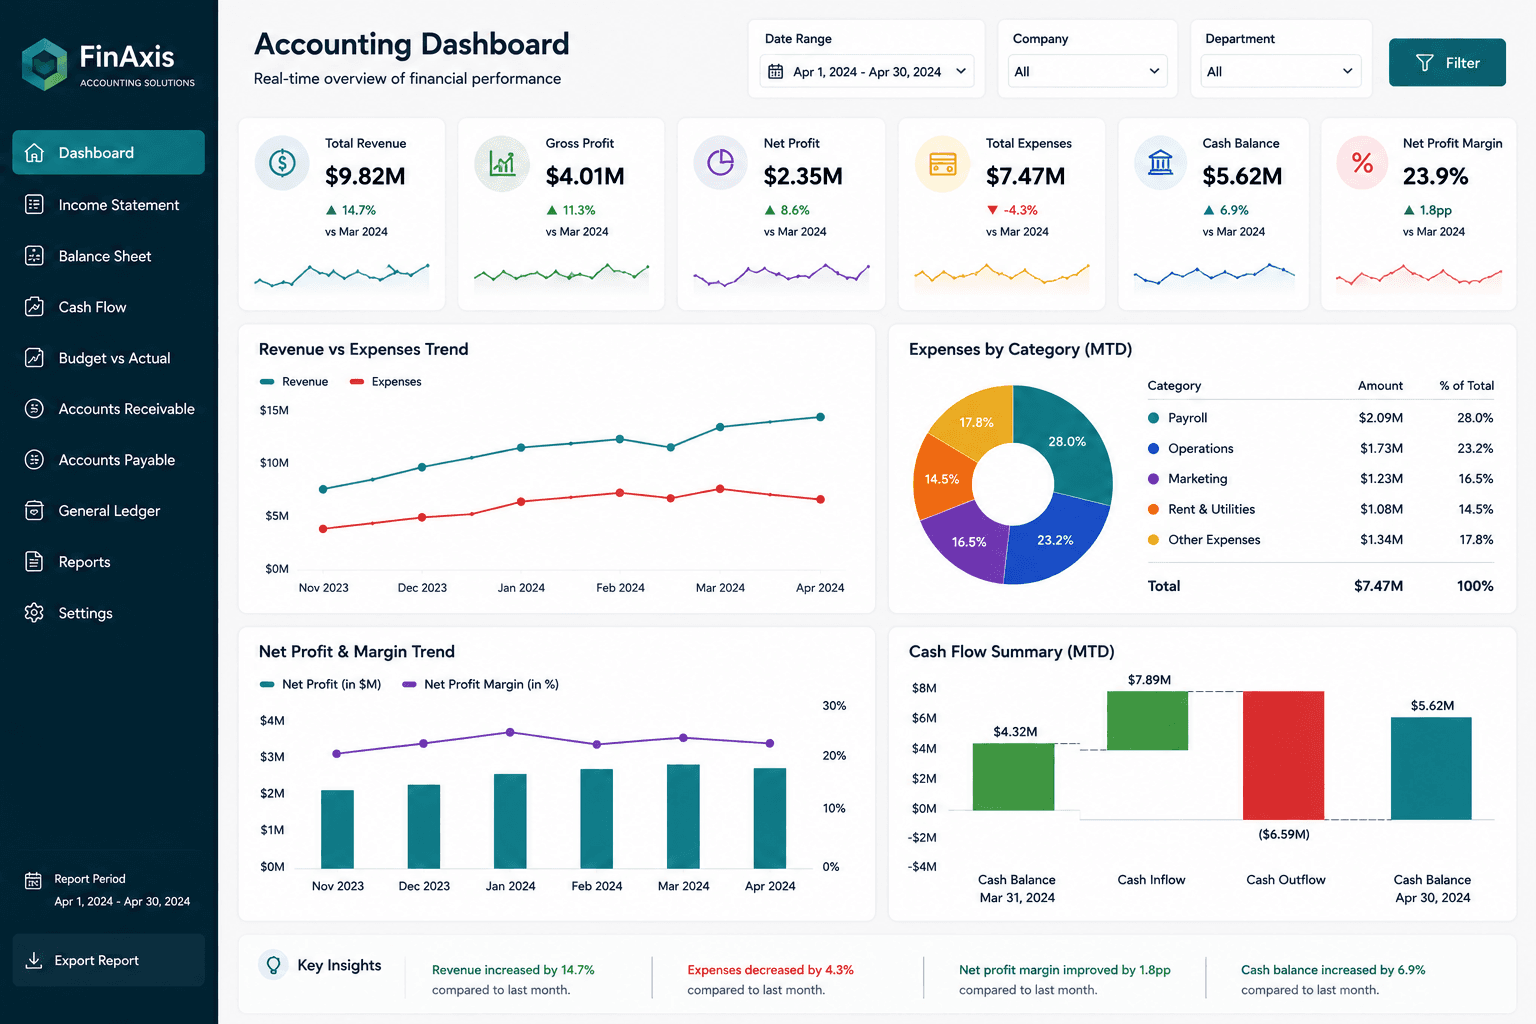Click the Balance Sheet sidebar icon
Image resolution: width=1536 pixels, height=1024 pixels.
pyautogui.click(x=34, y=256)
